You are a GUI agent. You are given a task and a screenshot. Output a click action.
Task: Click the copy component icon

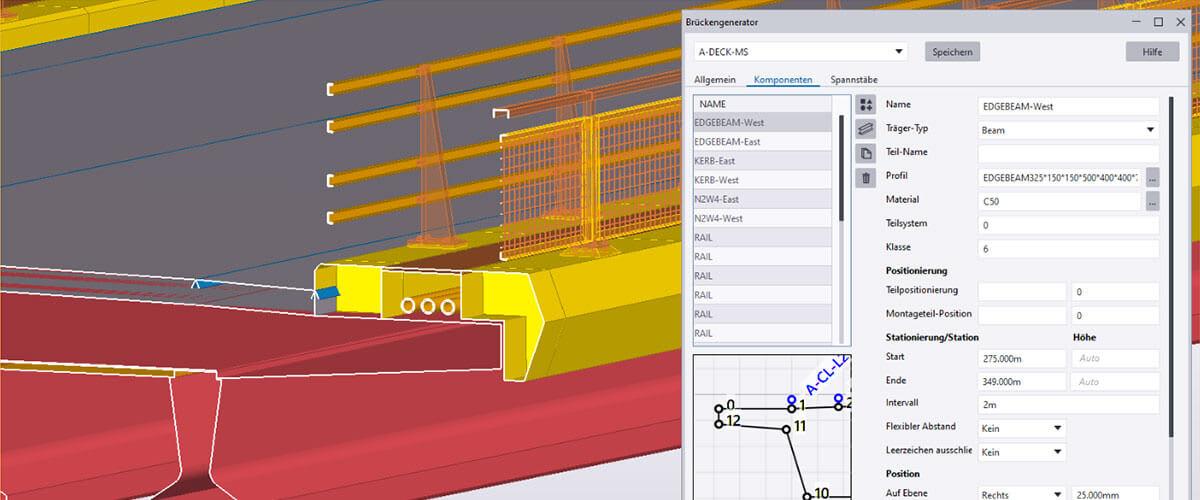(866, 153)
